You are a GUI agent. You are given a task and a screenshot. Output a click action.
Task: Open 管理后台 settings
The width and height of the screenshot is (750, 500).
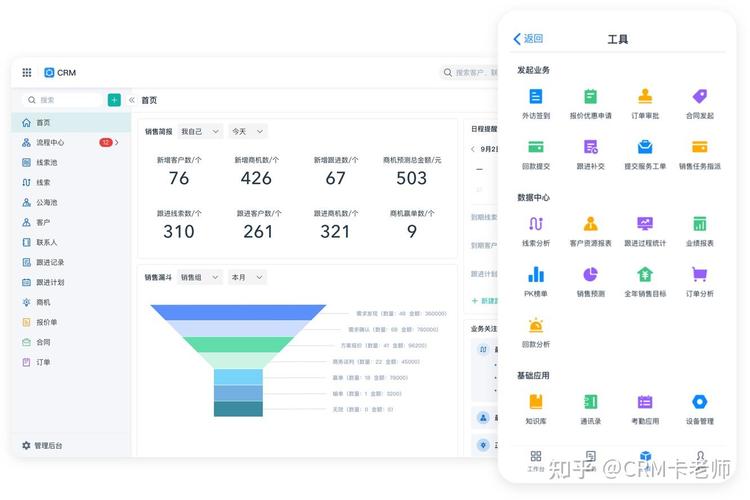click(42, 445)
